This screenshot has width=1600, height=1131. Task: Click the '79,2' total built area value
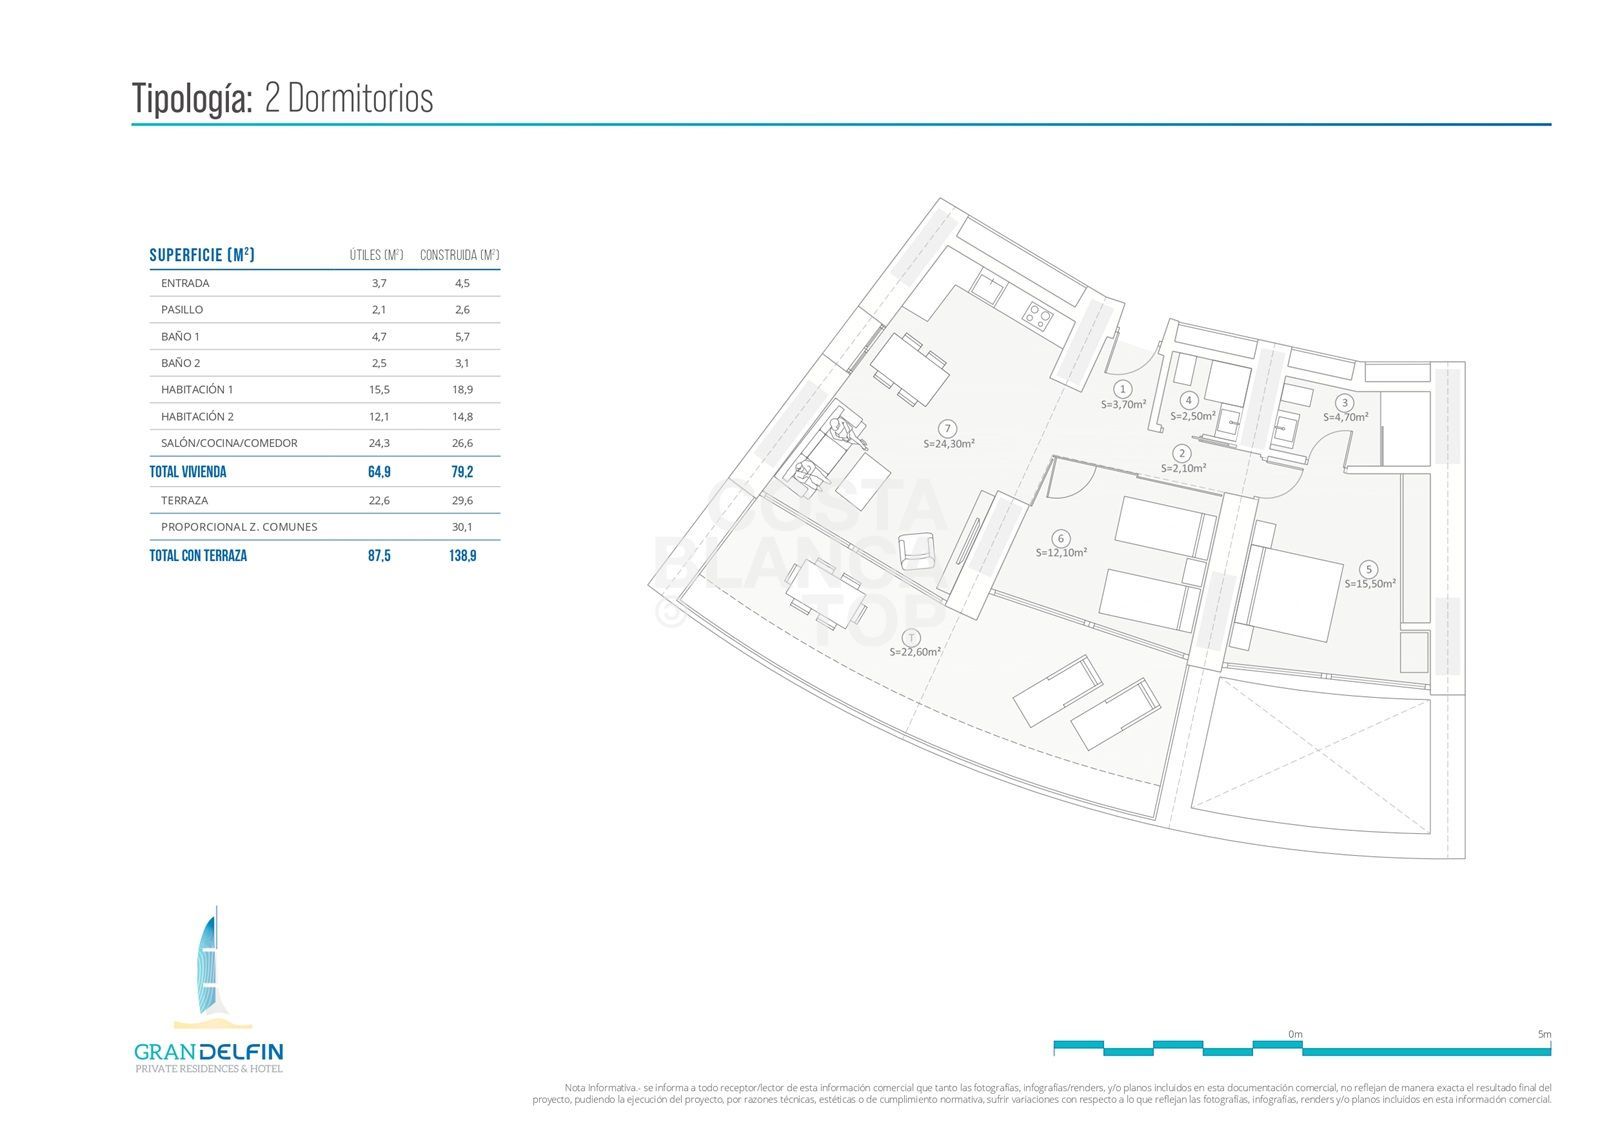(x=462, y=472)
